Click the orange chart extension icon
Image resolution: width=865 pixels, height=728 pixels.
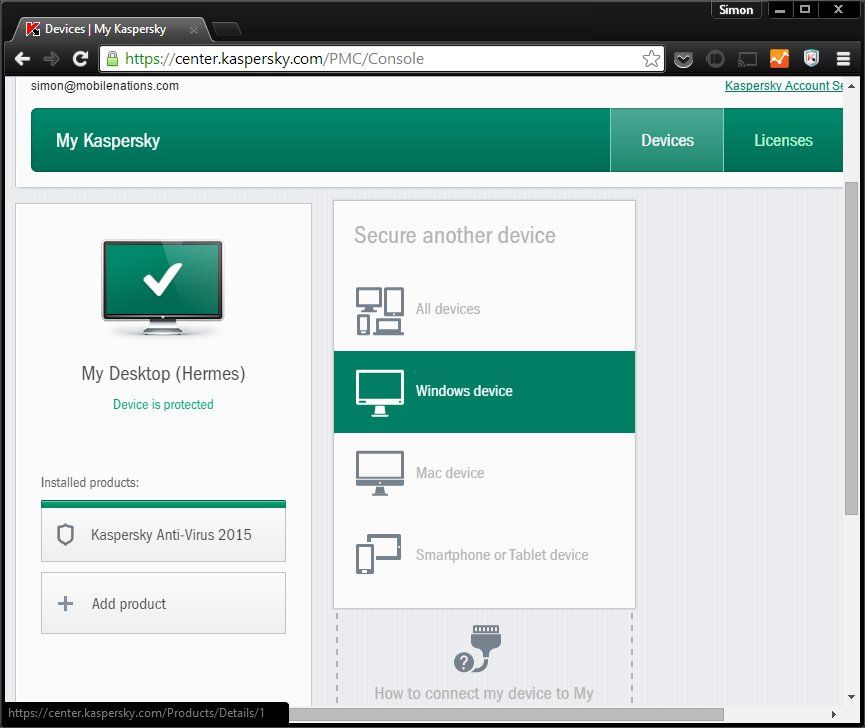click(779, 58)
